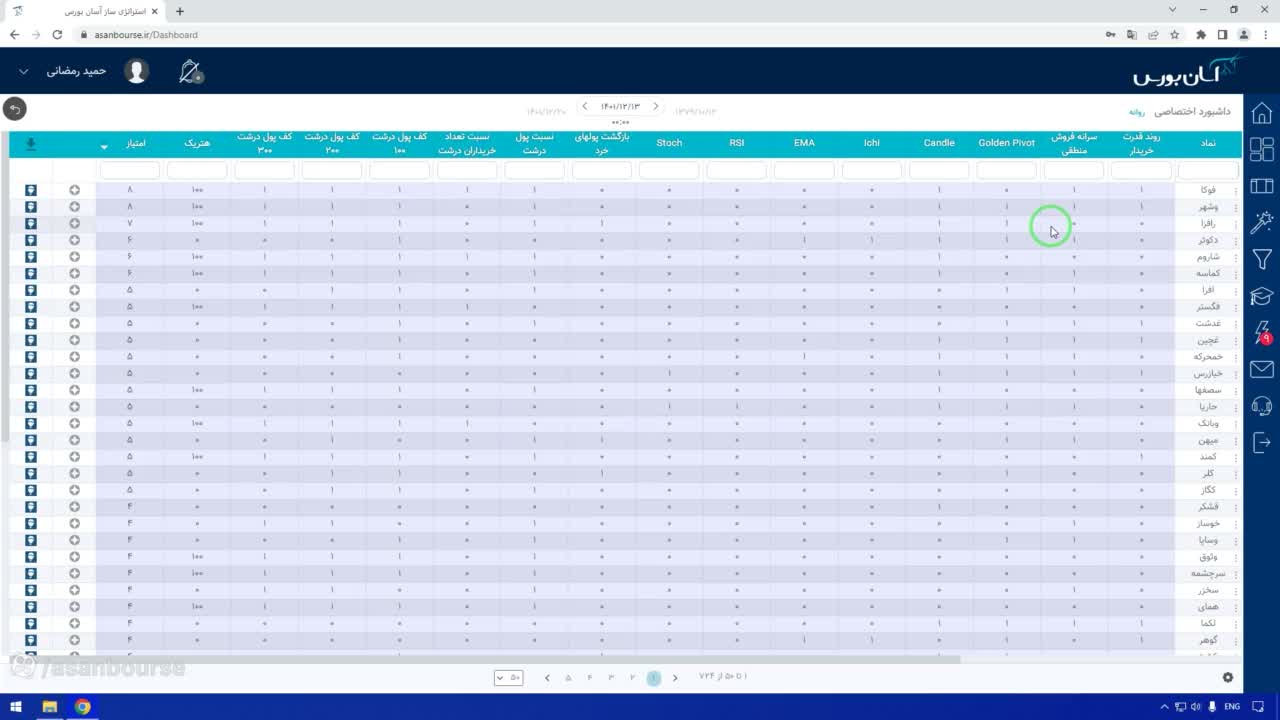The image size is (1280, 720).
Task: Click the blue icon in وساپا row
Action: tap(31, 540)
